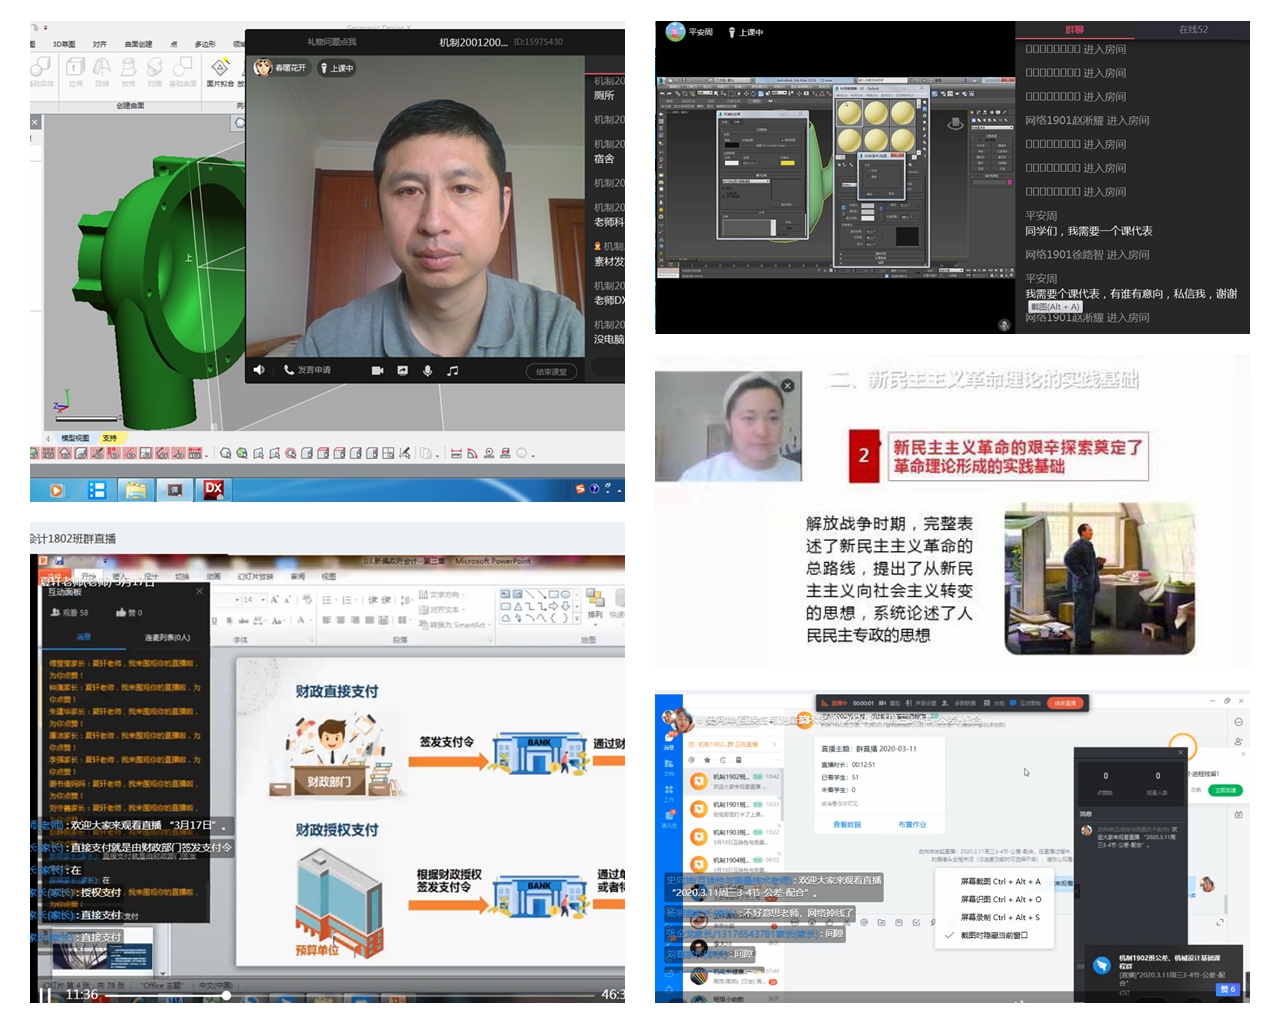Open the 视图 PowerPoint ribbon tab
Image resolution: width=1280 pixels, height=1024 pixels.
(329, 577)
